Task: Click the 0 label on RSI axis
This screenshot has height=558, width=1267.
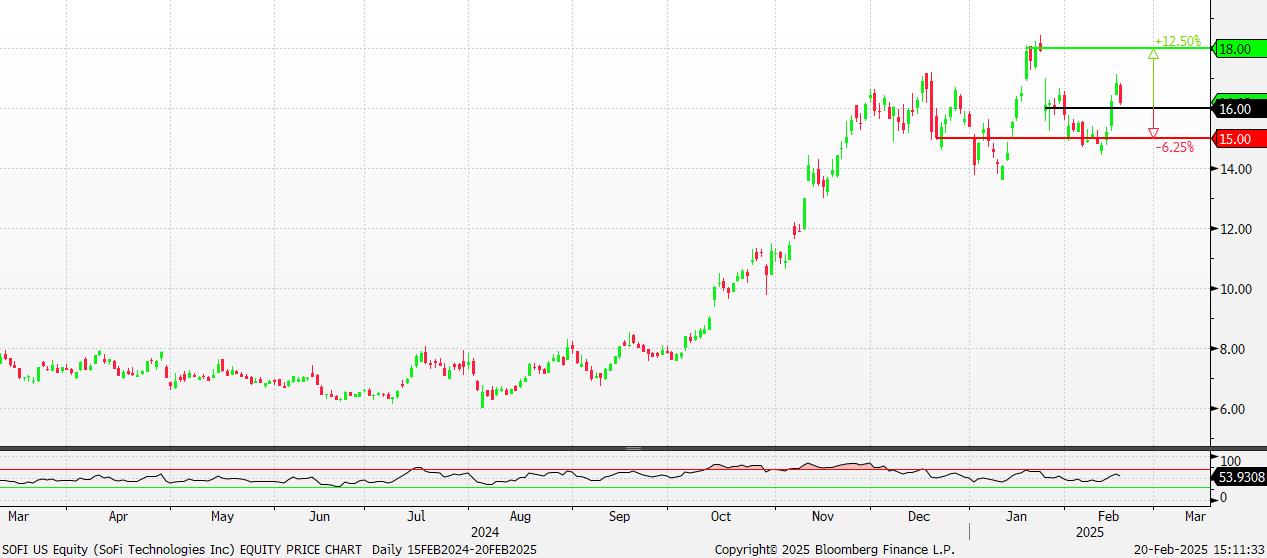Action: click(x=1222, y=497)
